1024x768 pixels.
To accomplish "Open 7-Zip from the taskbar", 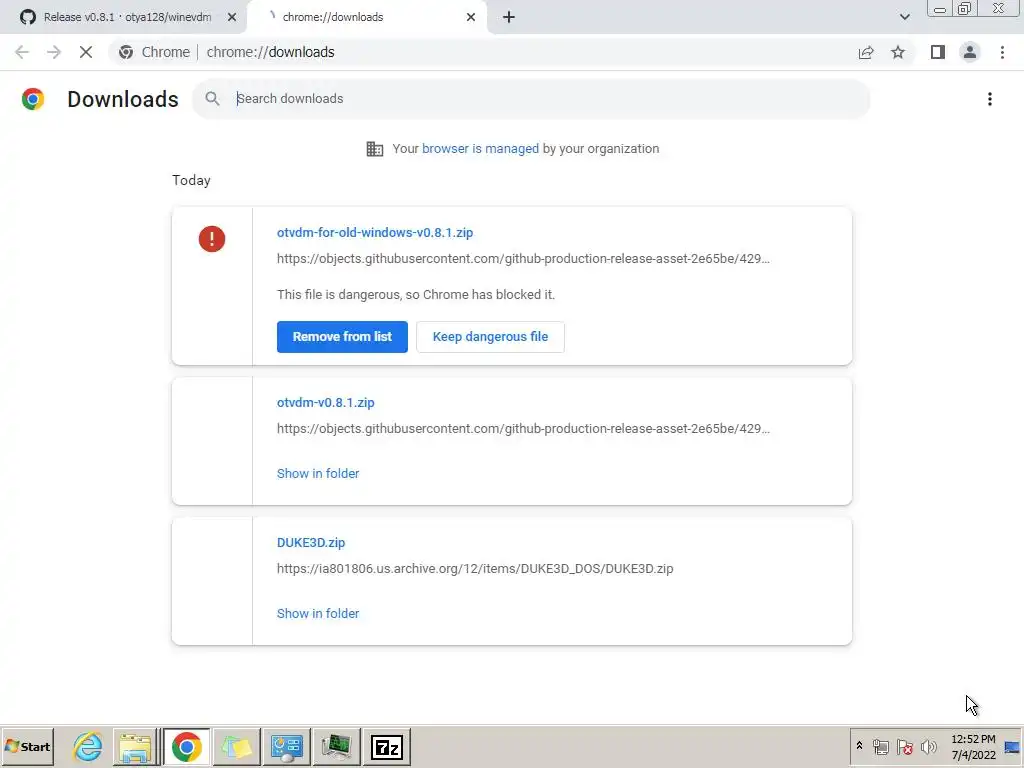I will point(387,746).
